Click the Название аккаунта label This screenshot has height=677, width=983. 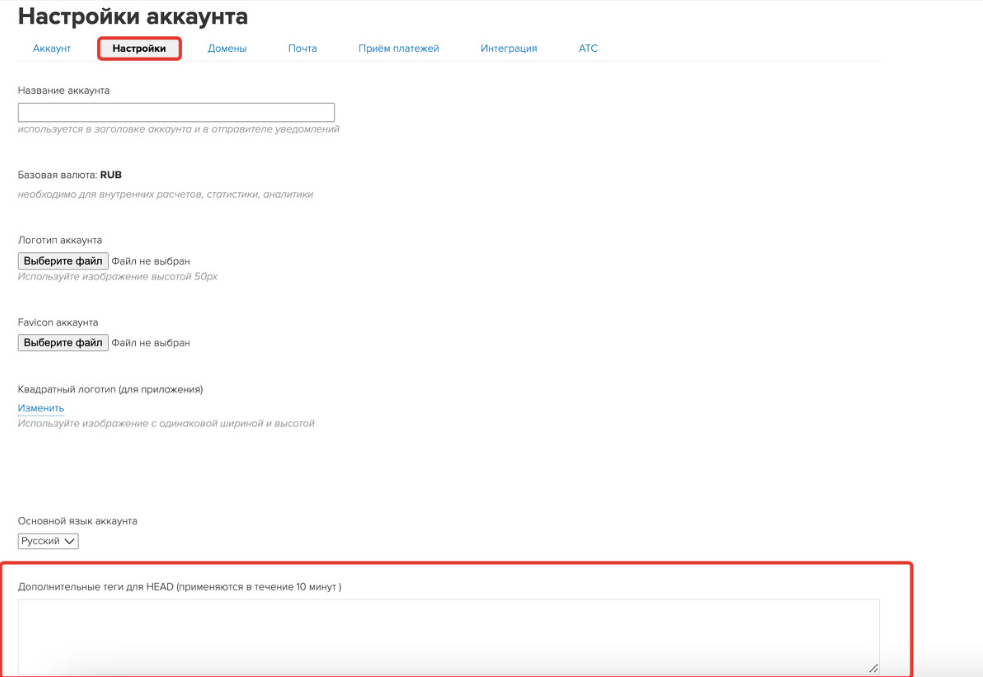63,90
